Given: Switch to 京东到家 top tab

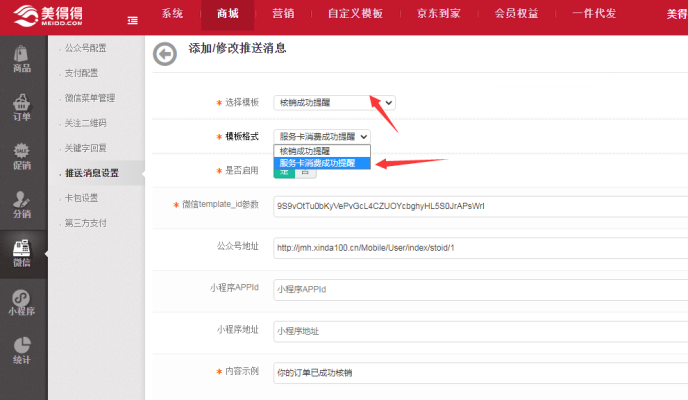Looking at the screenshot, I should point(439,14).
